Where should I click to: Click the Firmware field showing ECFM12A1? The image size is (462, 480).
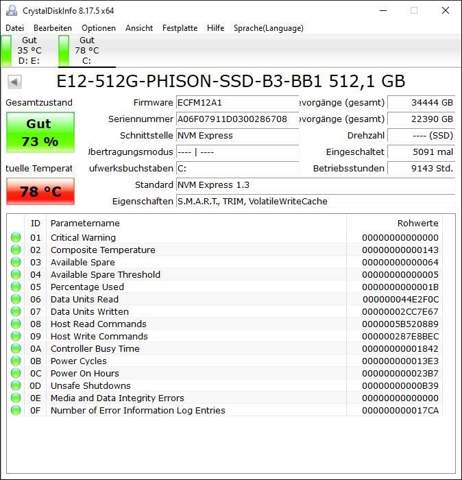237,103
